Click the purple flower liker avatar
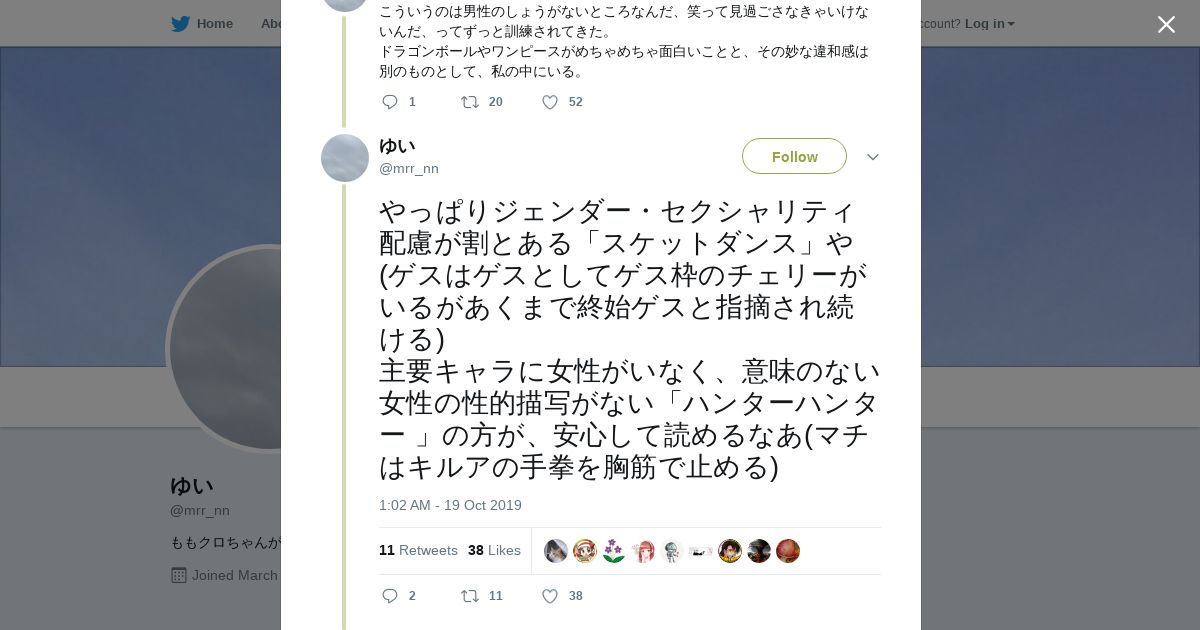This screenshot has width=1200, height=630. click(614, 551)
